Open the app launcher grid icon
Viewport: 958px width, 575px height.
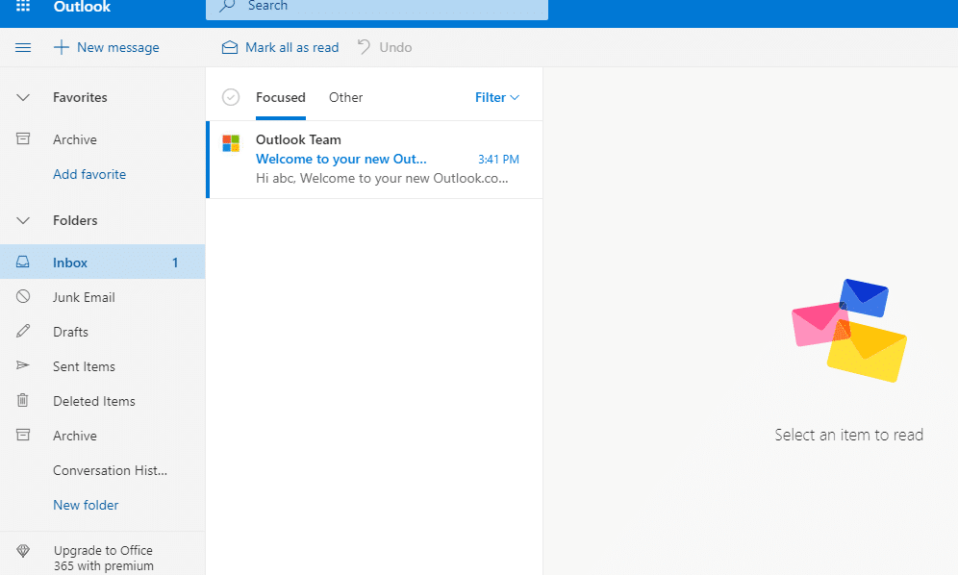click(x=23, y=6)
